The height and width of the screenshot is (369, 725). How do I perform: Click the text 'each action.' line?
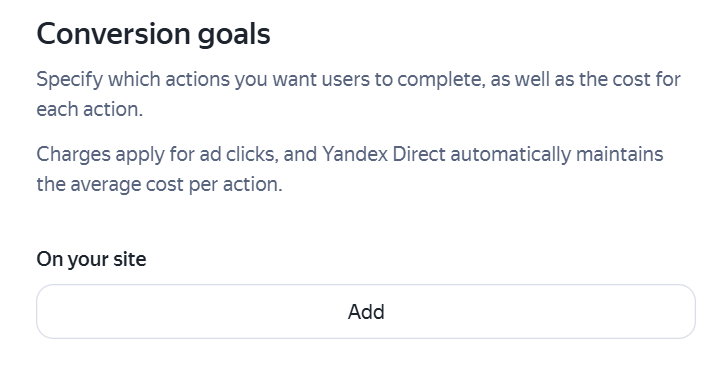90,110
